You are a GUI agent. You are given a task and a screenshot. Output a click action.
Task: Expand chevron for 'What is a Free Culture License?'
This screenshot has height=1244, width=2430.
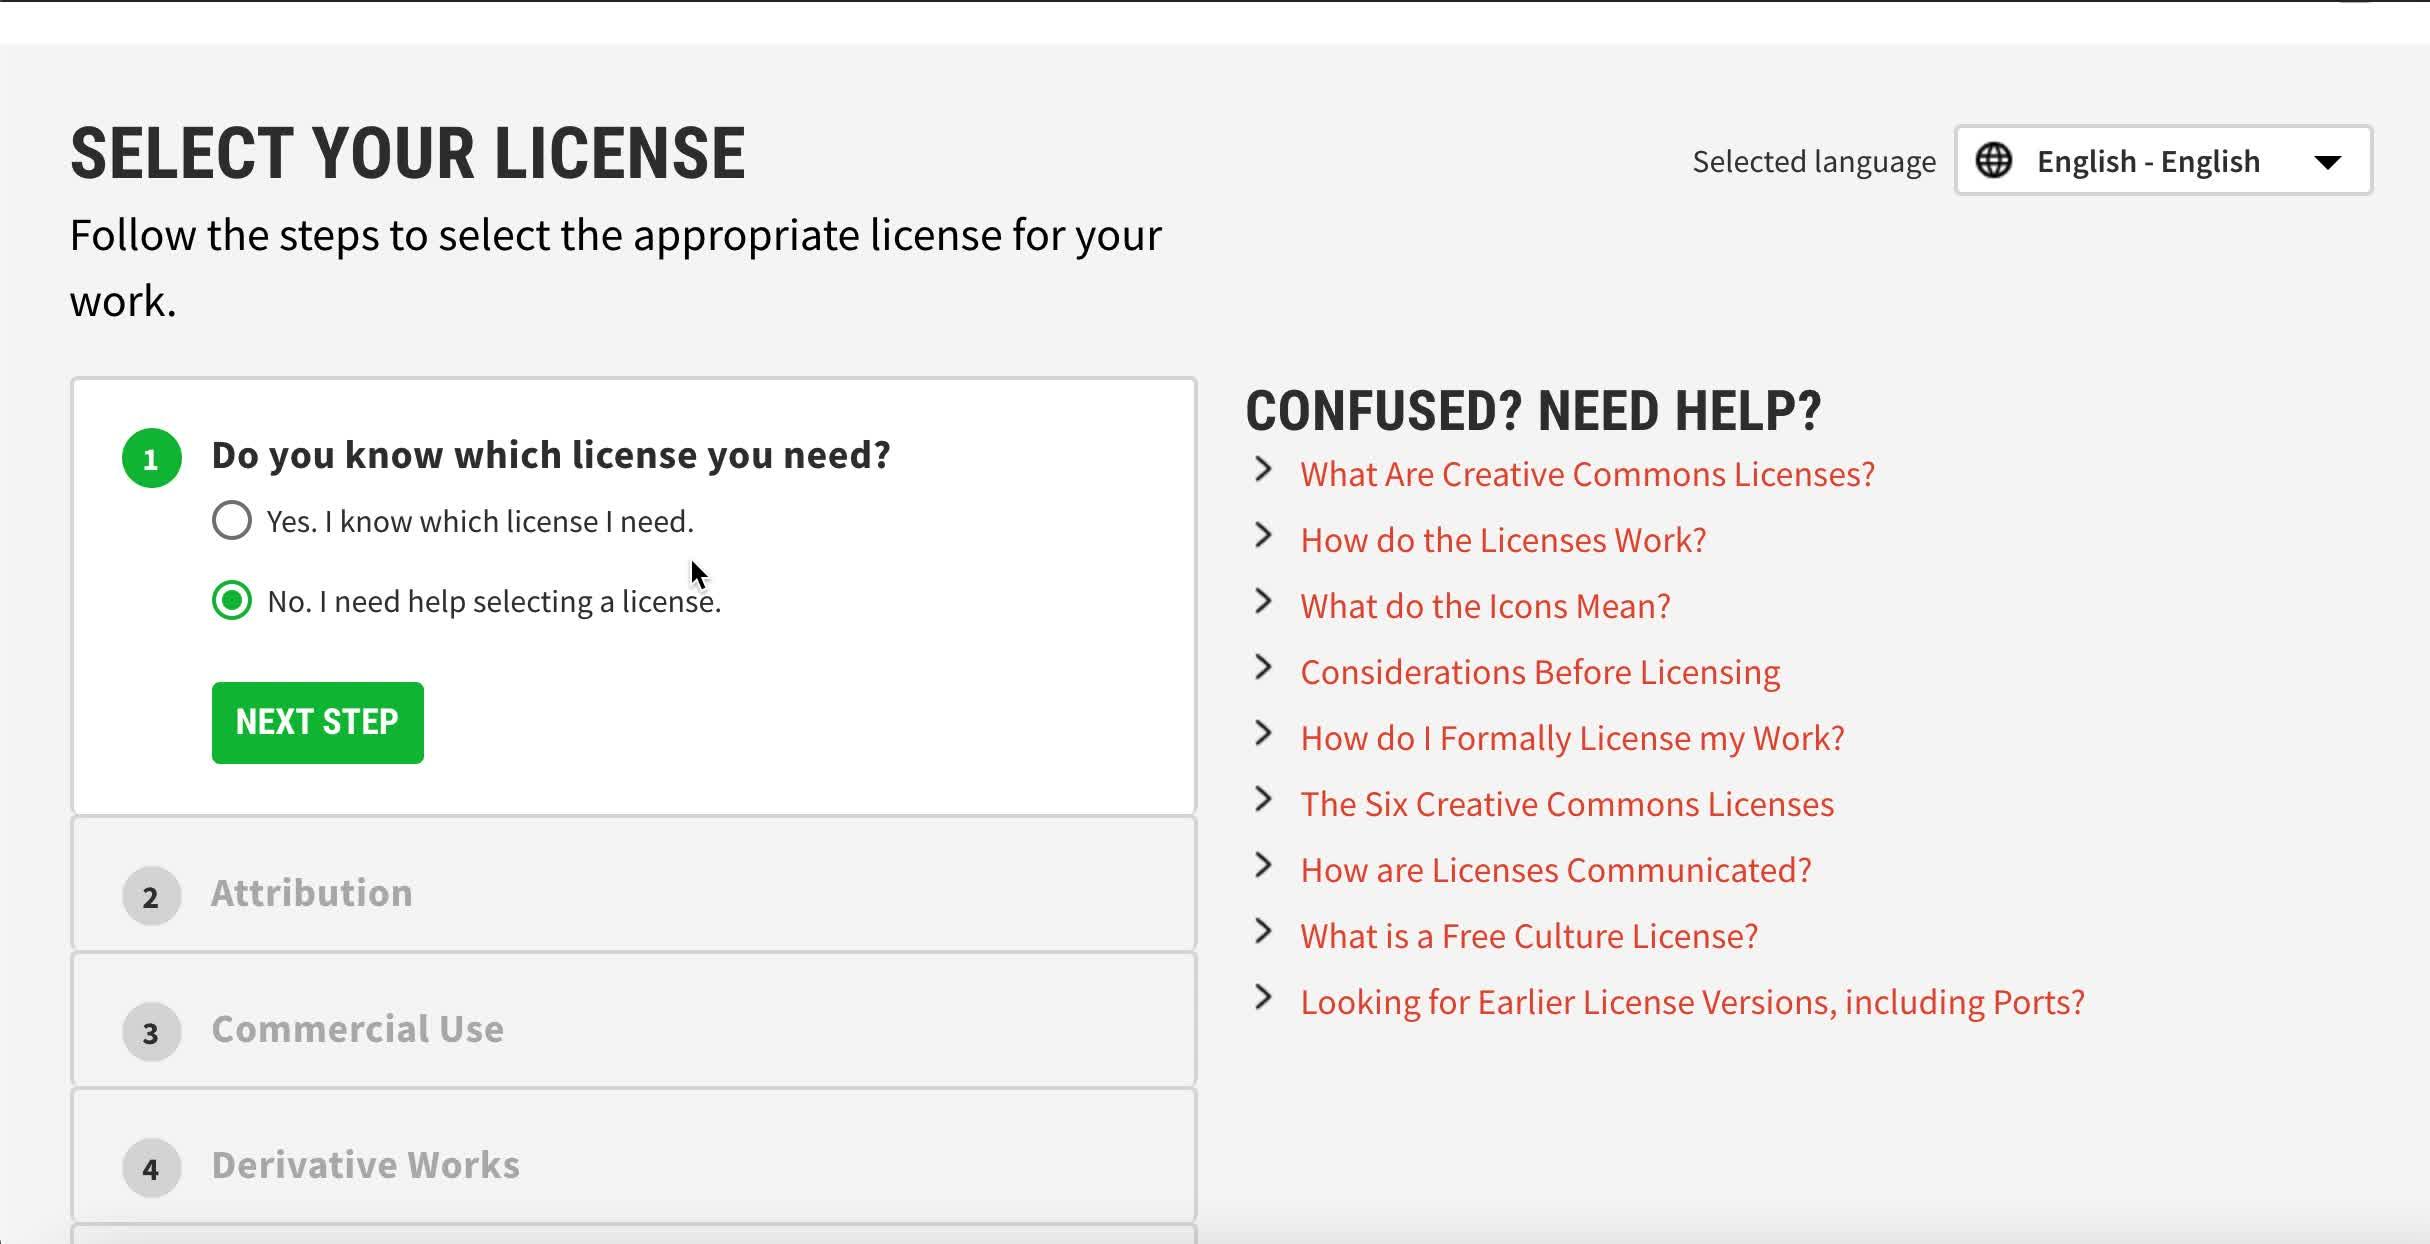(1264, 932)
